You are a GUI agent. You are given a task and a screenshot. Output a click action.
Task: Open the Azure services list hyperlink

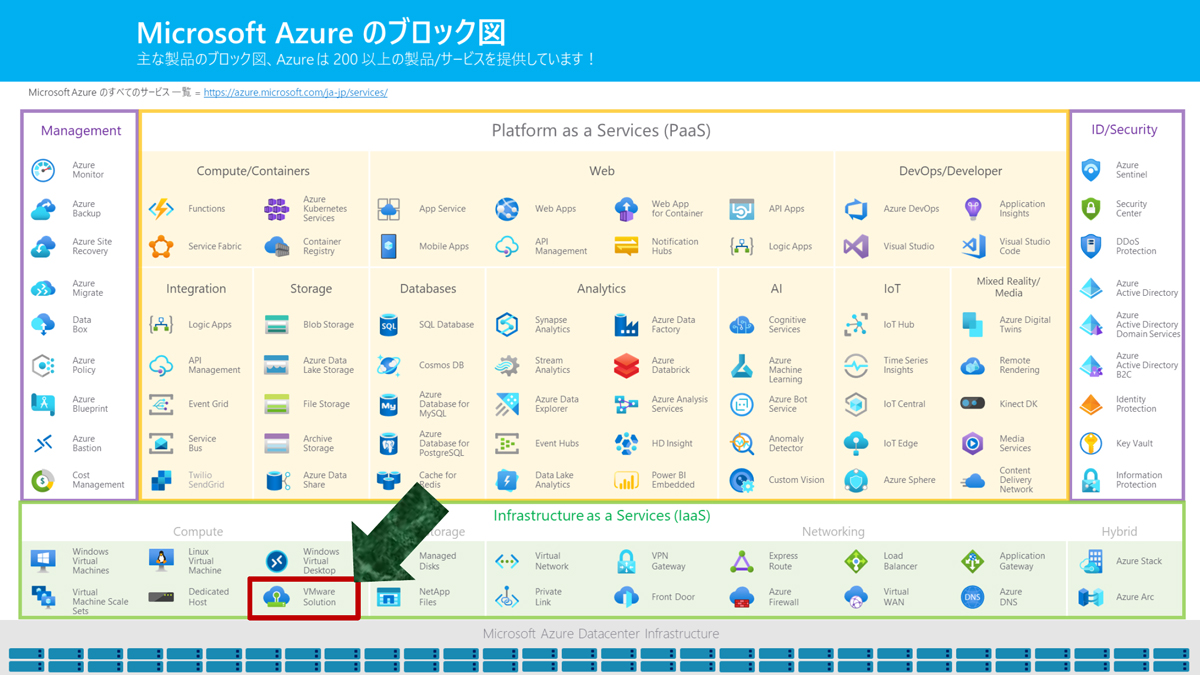295,93
